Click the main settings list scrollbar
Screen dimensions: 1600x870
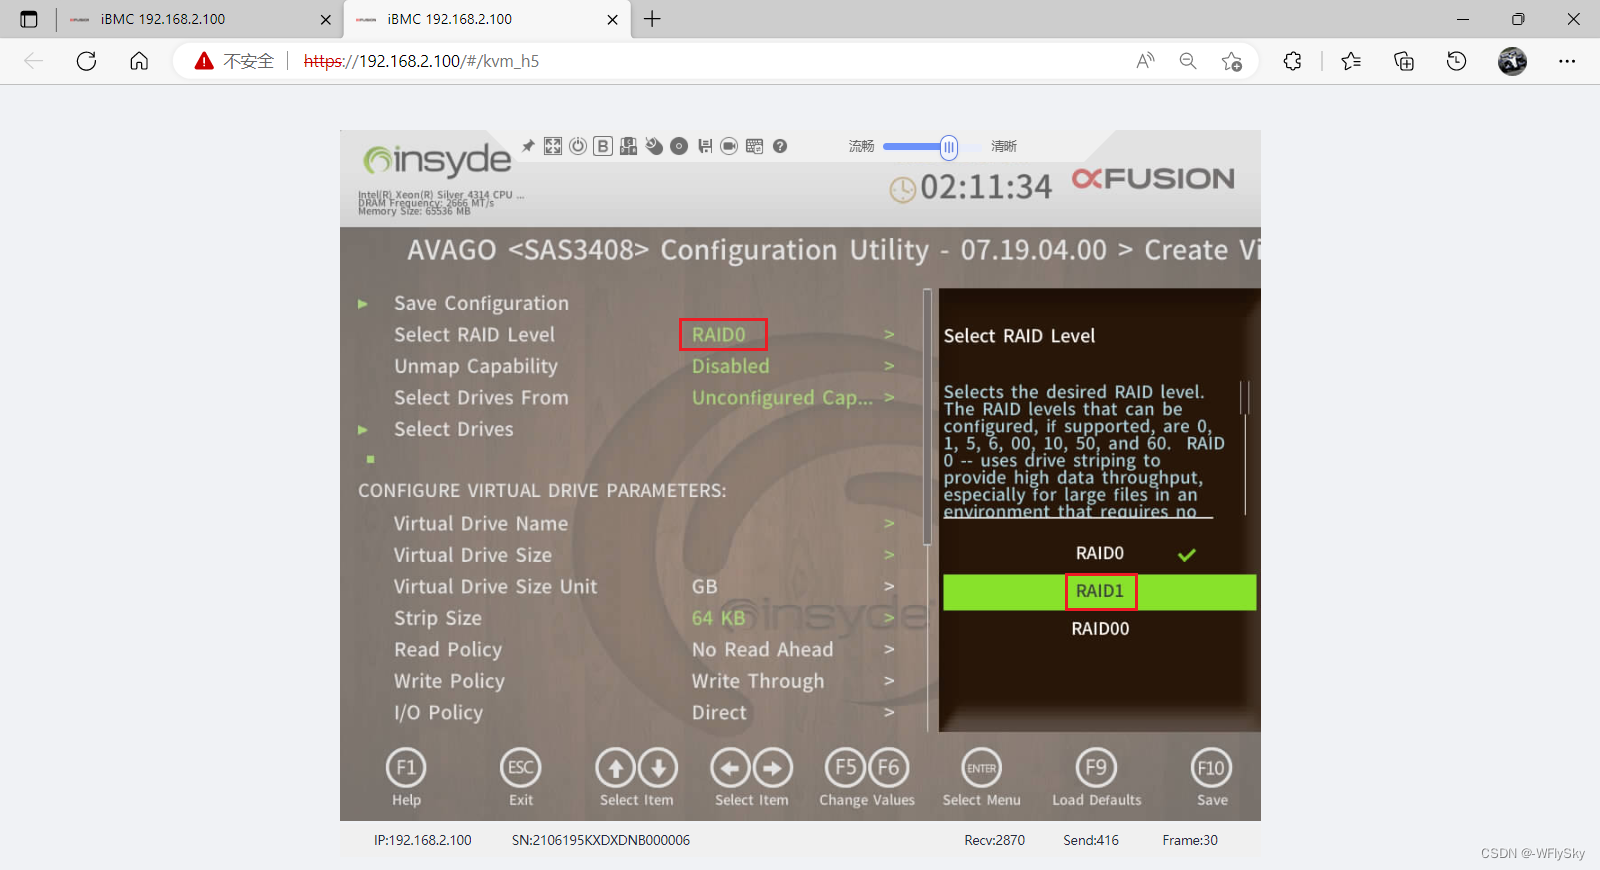[927, 417]
